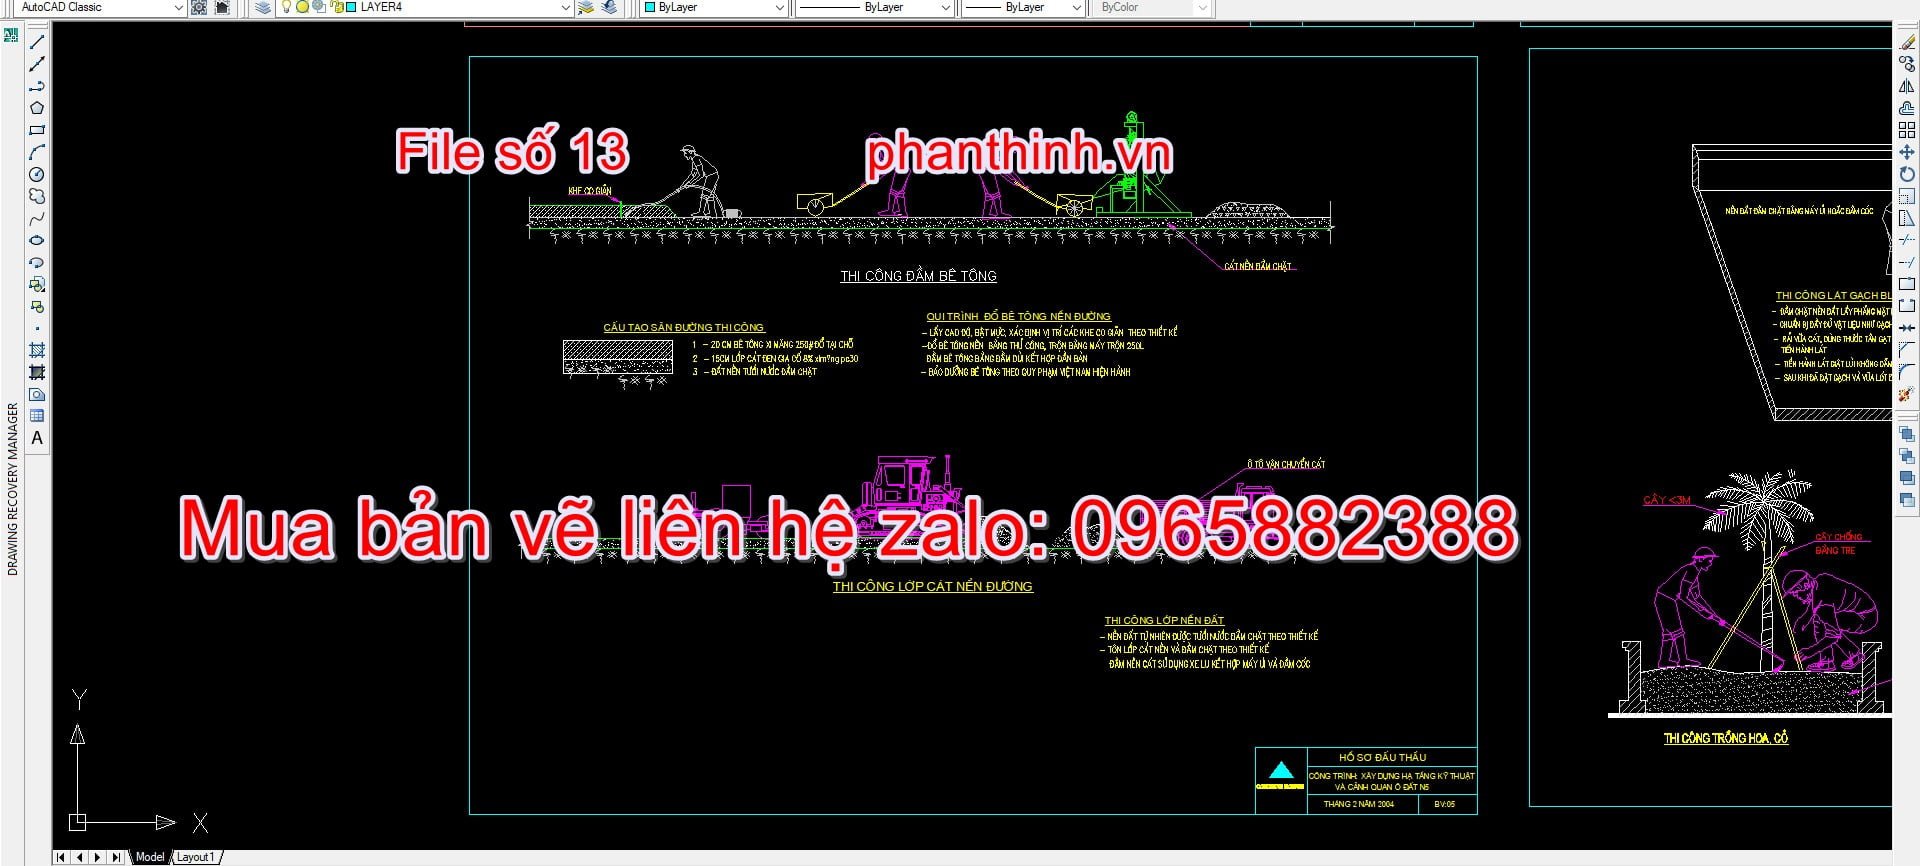The height and width of the screenshot is (866, 1920).
Task: Select the Region tool
Action: coord(37,394)
